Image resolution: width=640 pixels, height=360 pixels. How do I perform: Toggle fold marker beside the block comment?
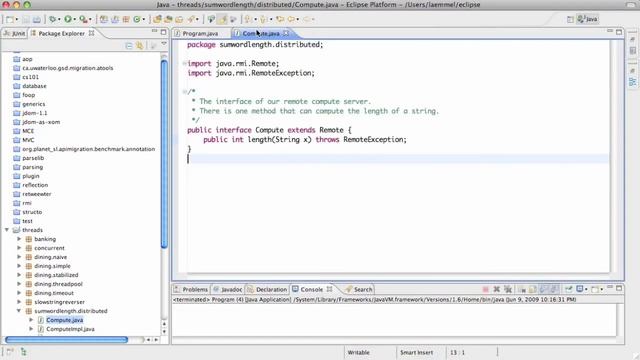point(184,92)
